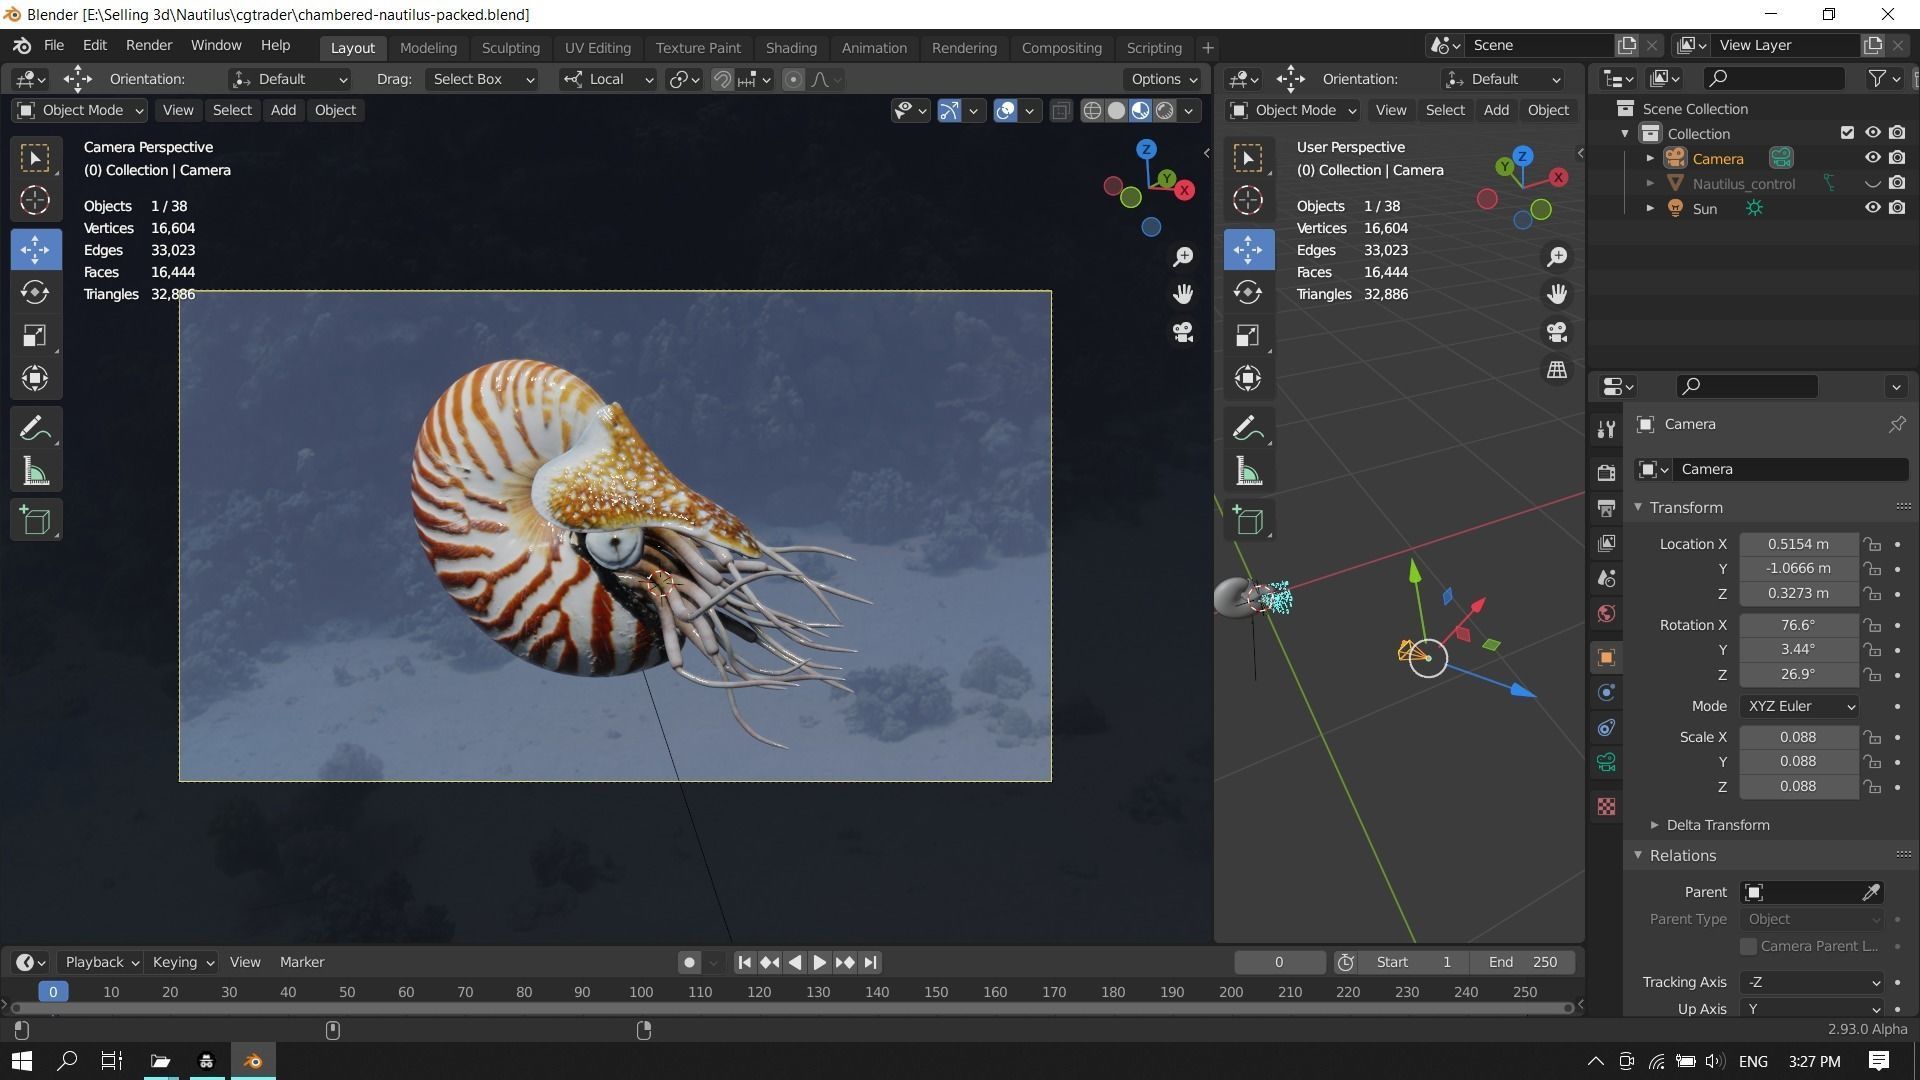Open the World properties tab
The image size is (1920, 1080).
tap(1606, 613)
